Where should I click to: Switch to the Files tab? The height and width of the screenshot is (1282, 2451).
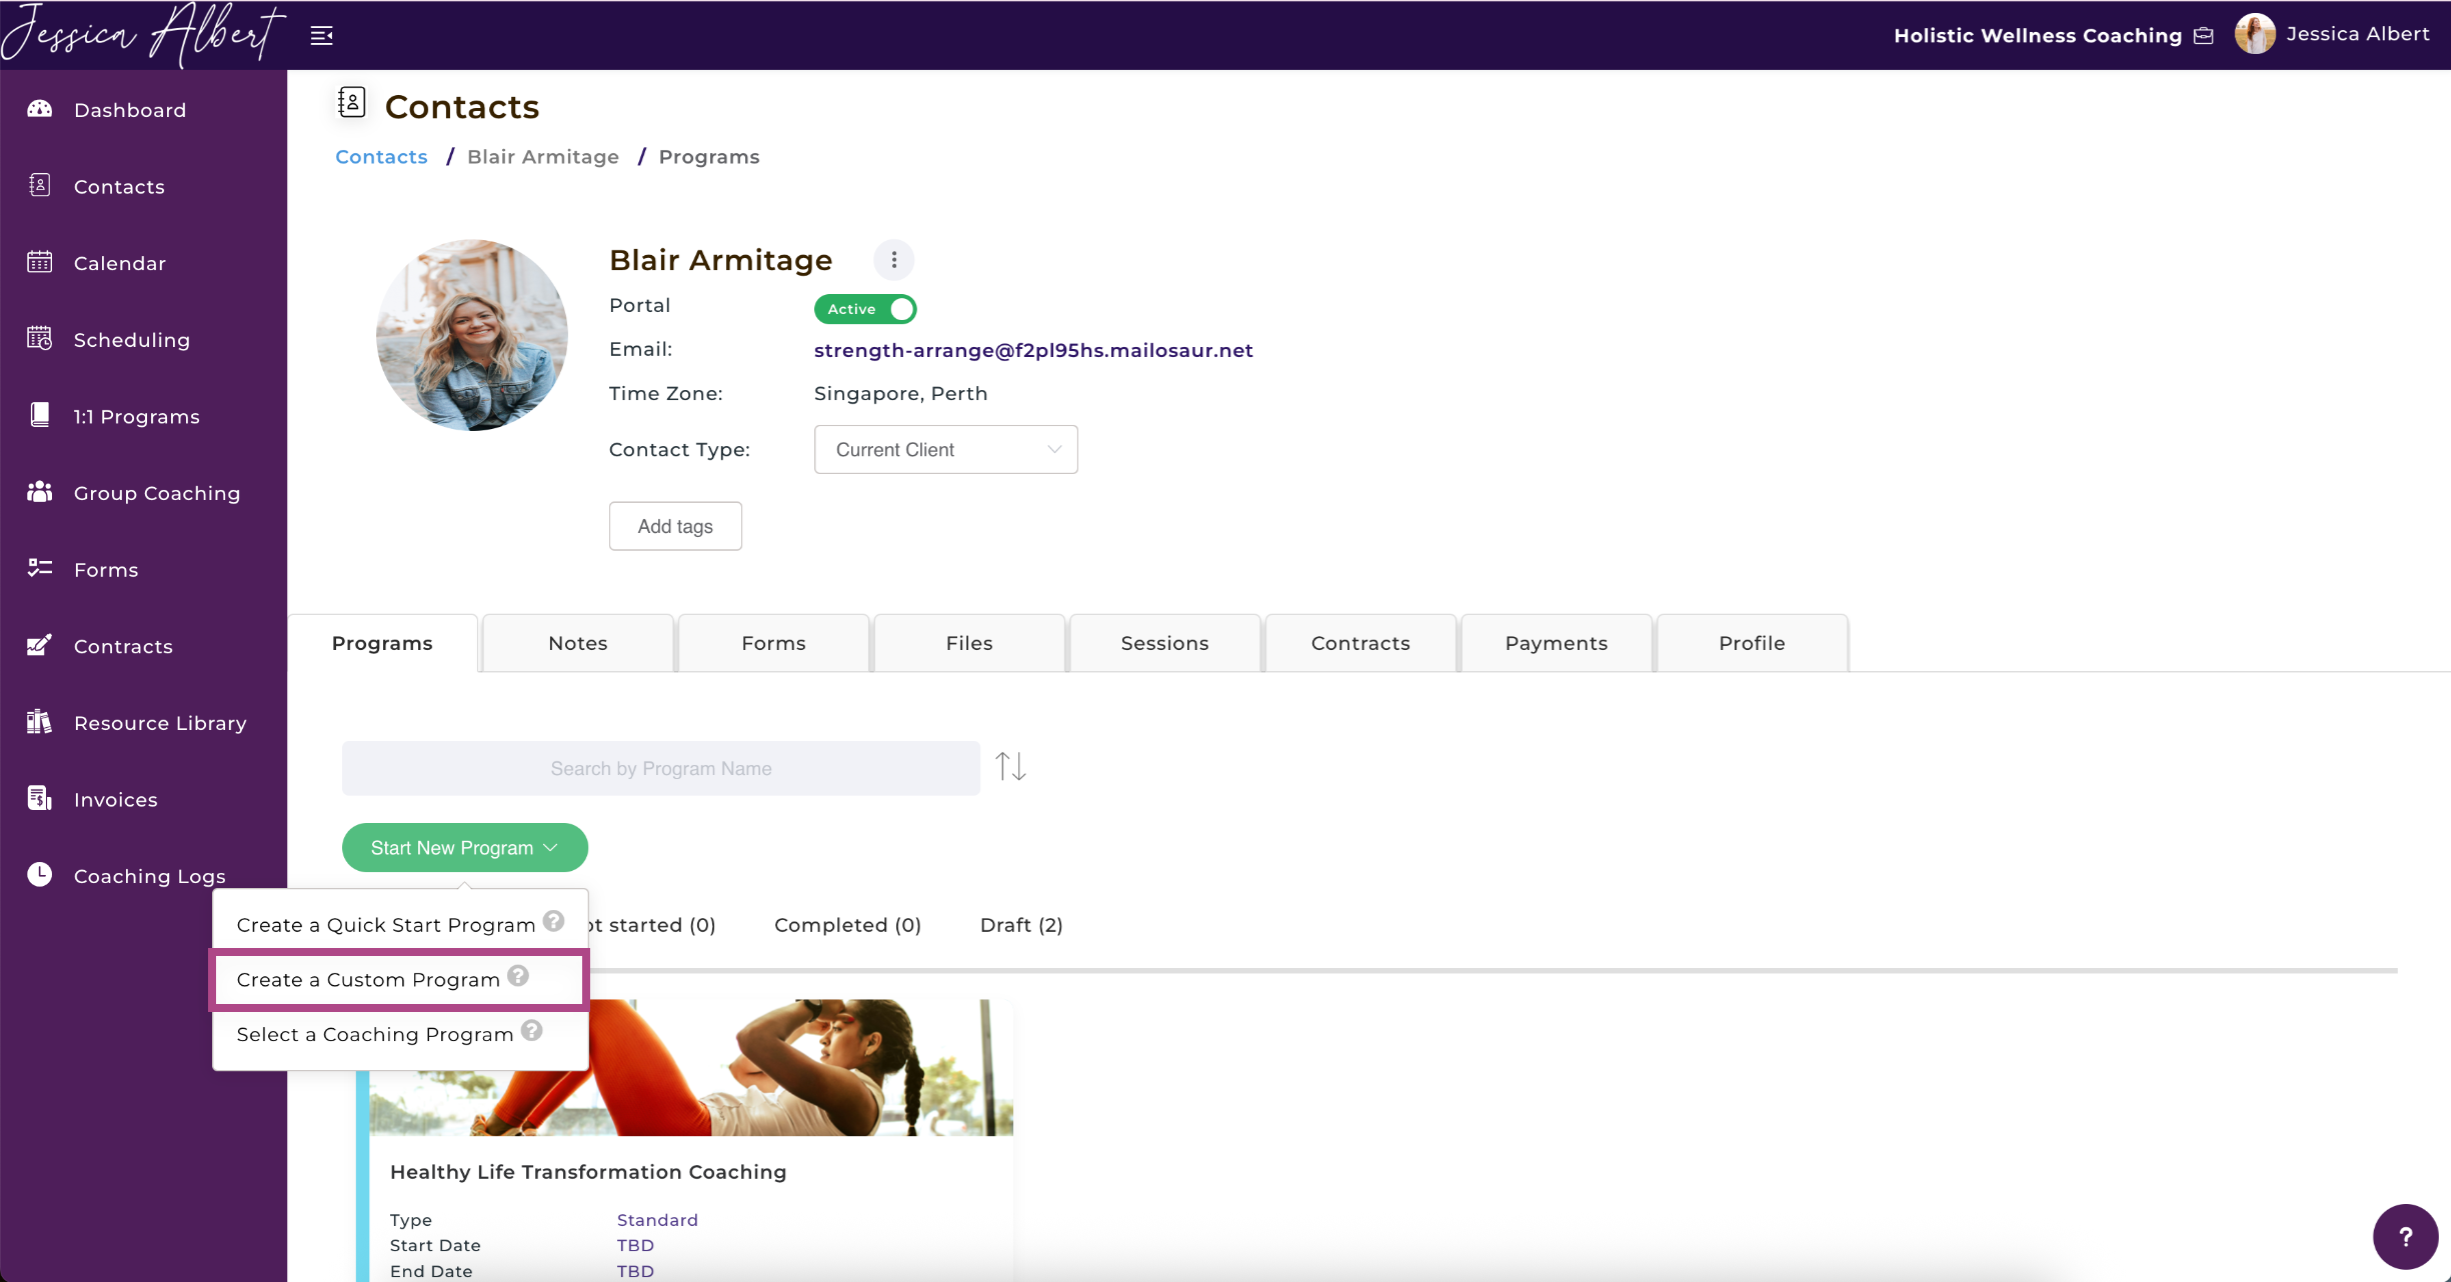click(x=970, y=643)
